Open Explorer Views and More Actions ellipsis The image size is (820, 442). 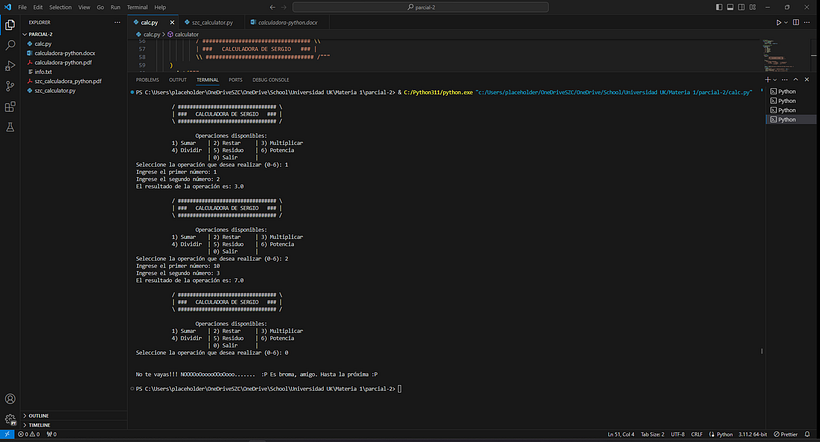point(117,22)
